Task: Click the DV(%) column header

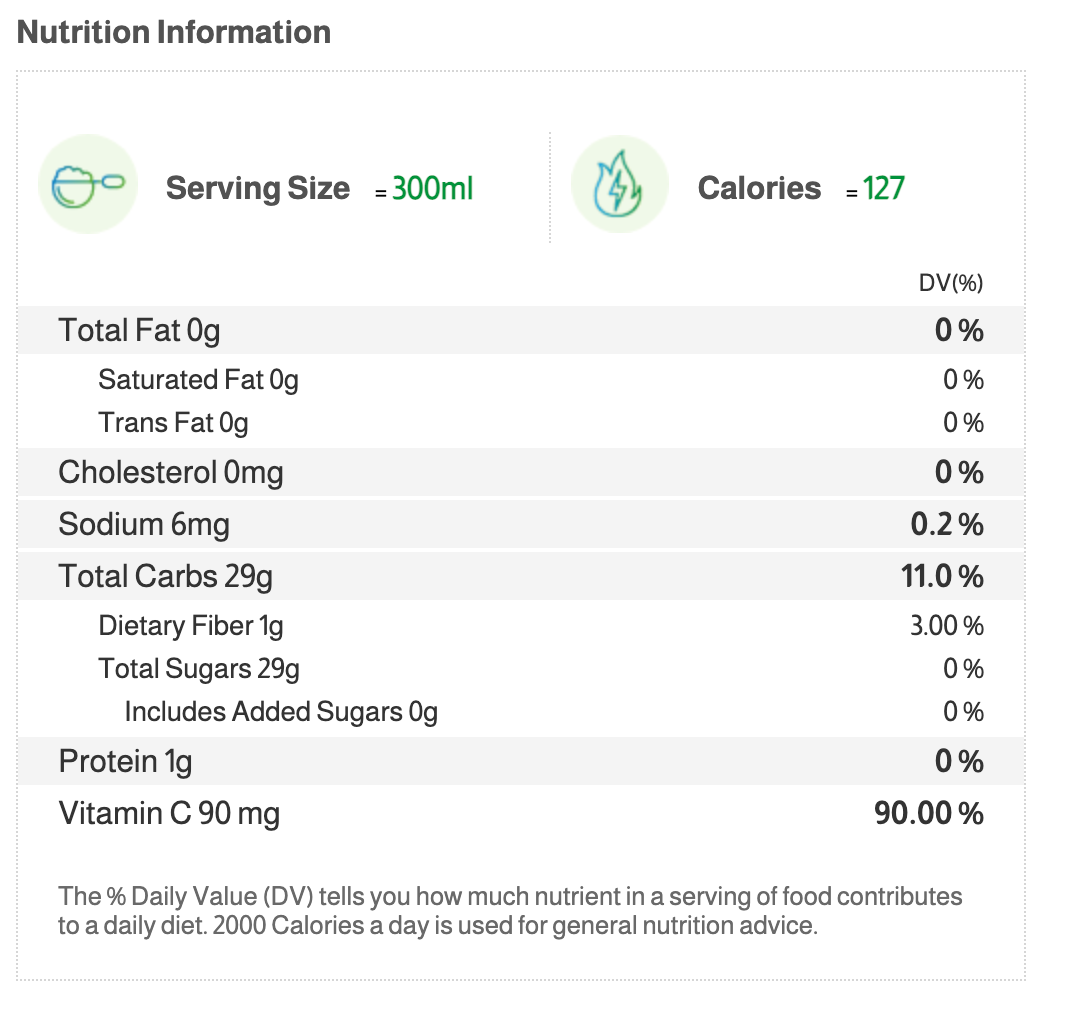Action: tap(951, 283)
